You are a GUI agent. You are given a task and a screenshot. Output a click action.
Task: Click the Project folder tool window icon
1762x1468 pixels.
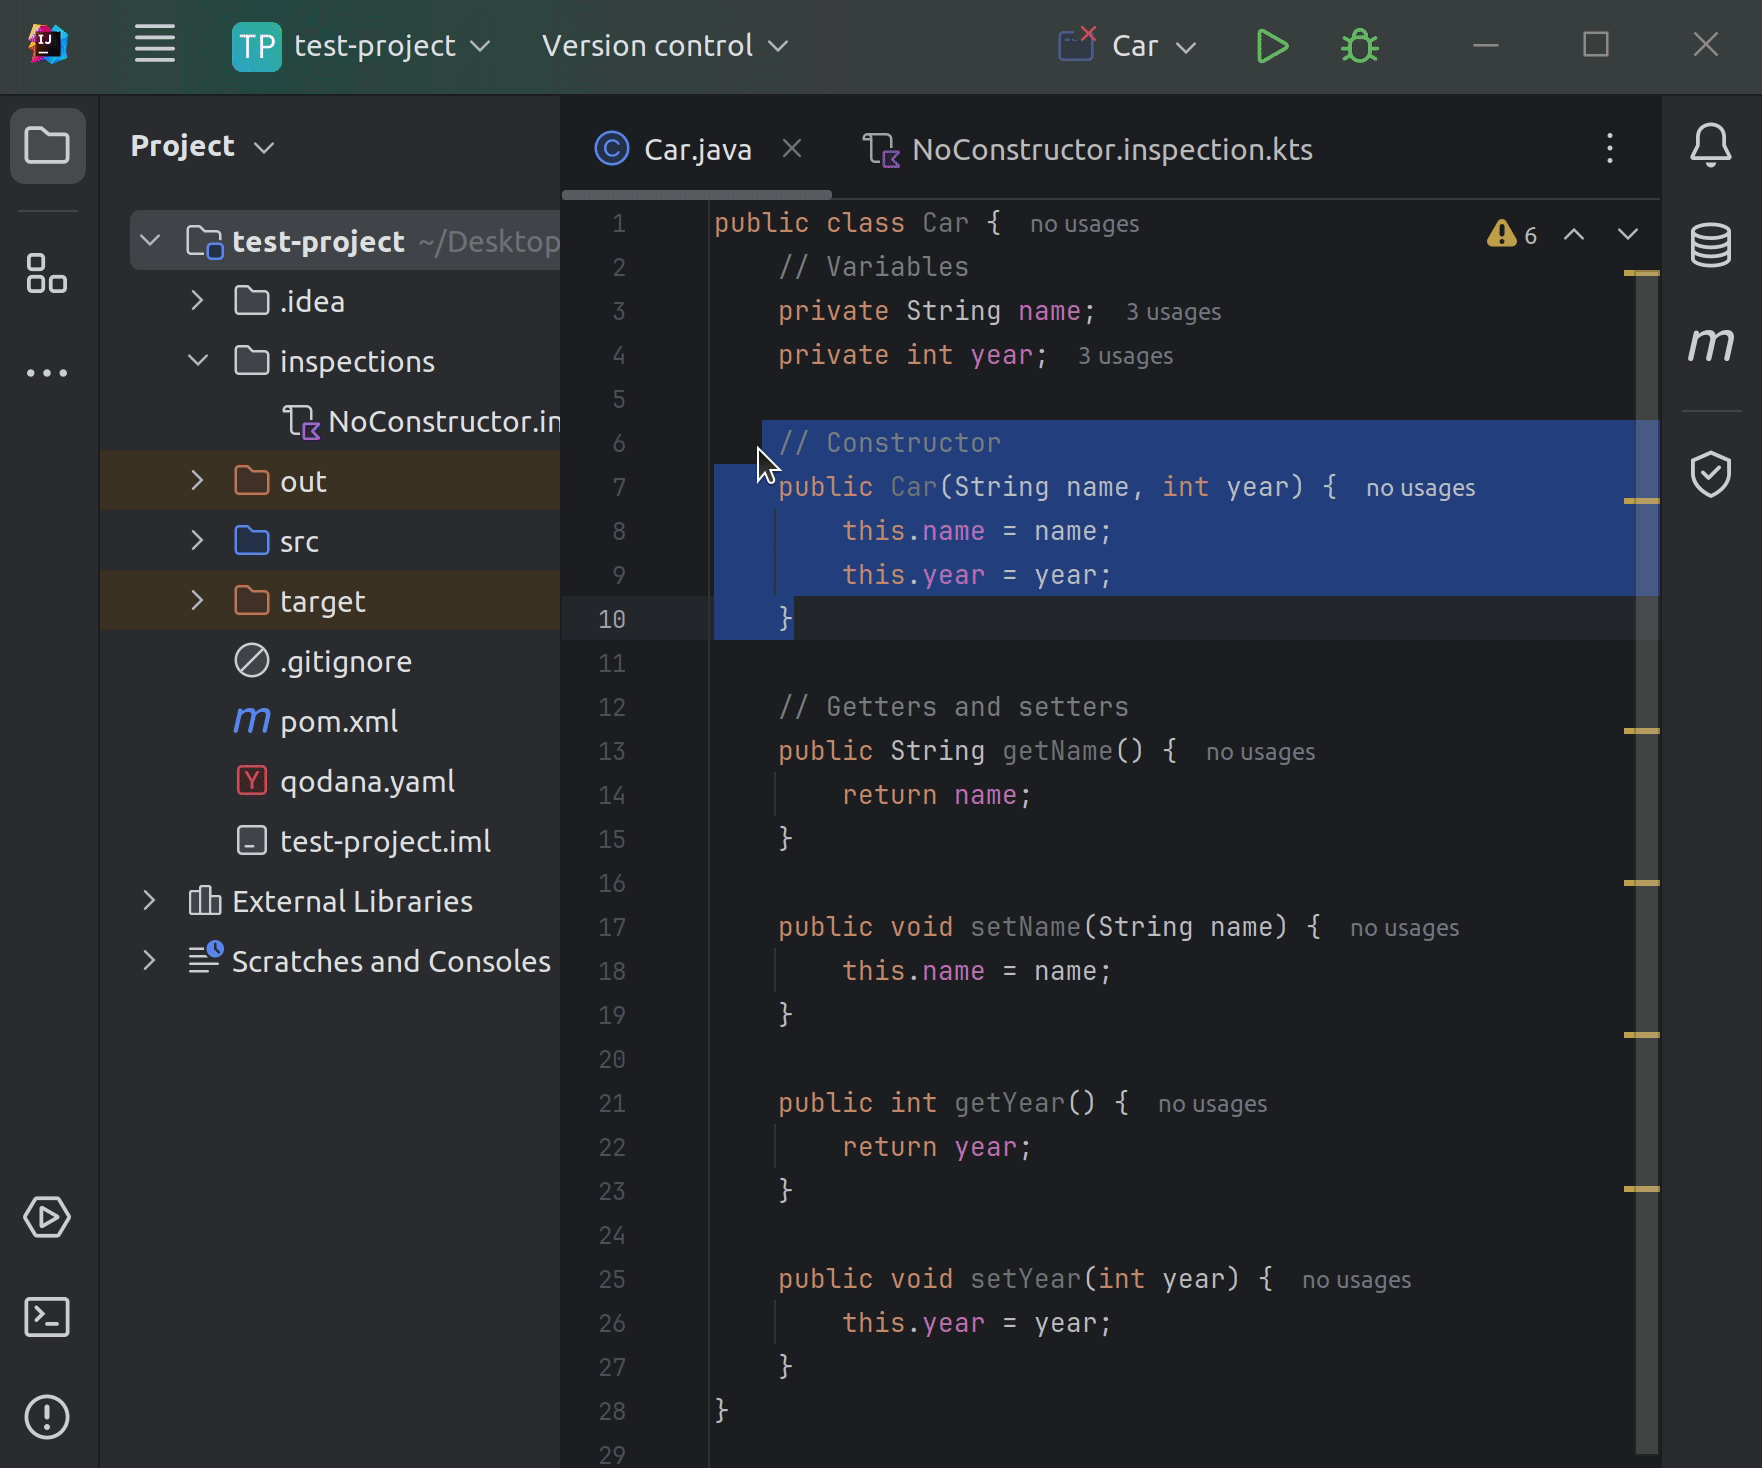[47, 146]
